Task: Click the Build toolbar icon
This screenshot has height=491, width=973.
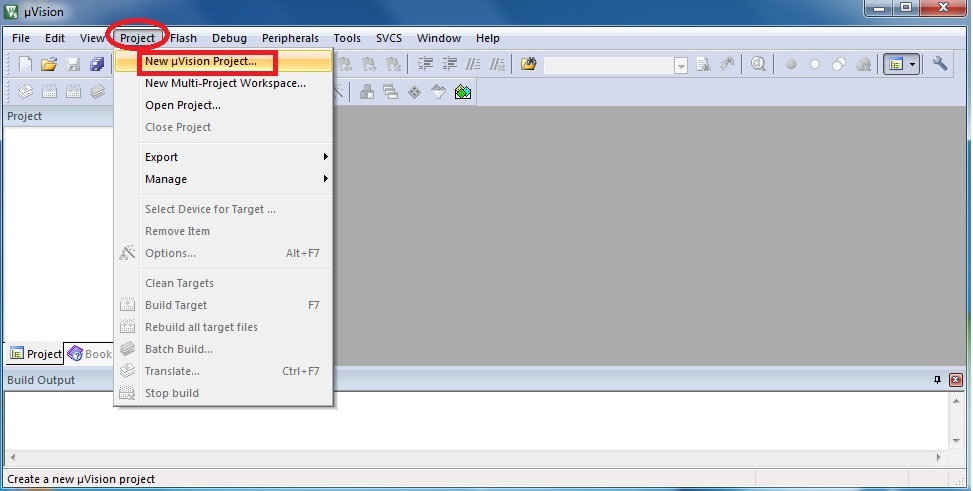Action: pos(49,92)
